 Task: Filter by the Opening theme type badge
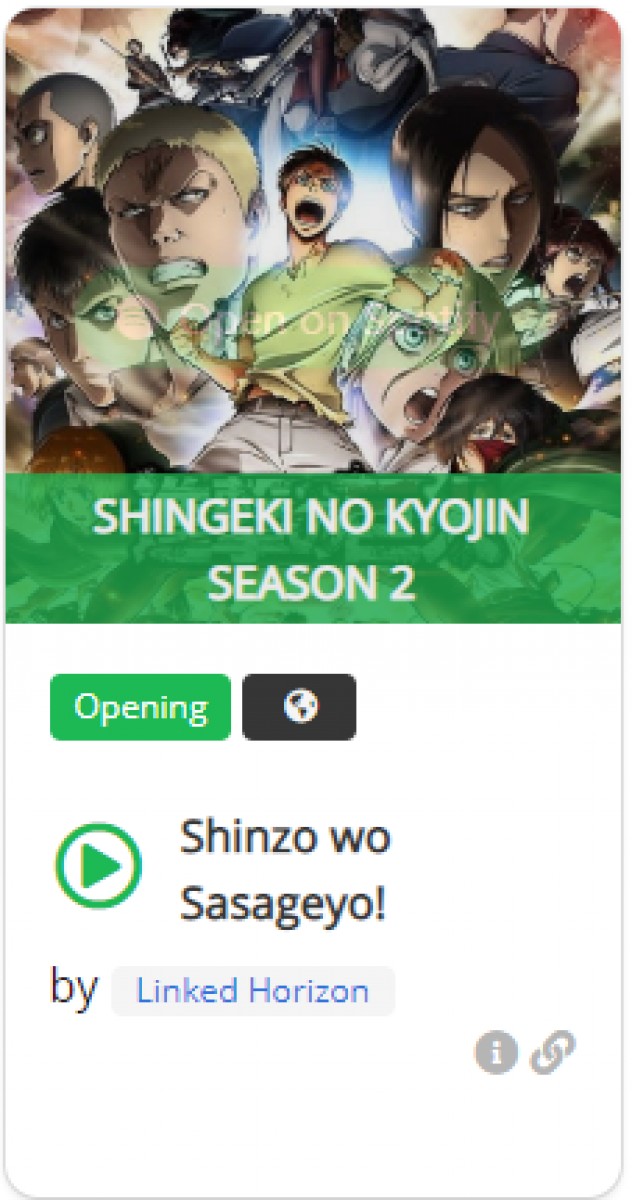(140, 707)
